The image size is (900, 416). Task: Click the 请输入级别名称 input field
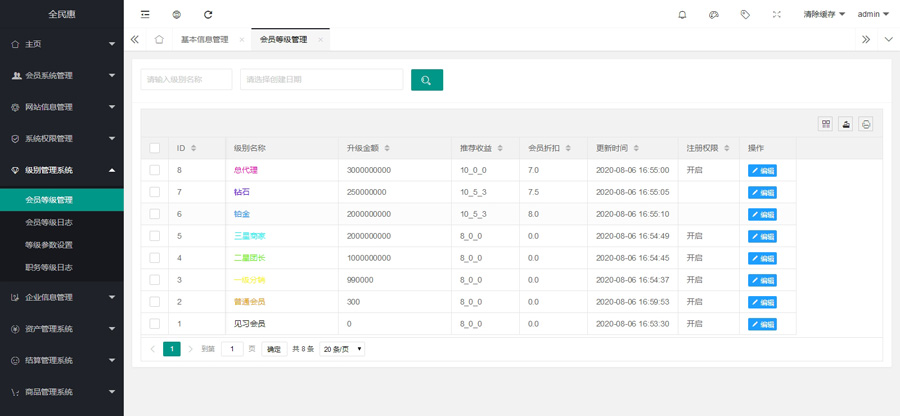click(186, 79)
